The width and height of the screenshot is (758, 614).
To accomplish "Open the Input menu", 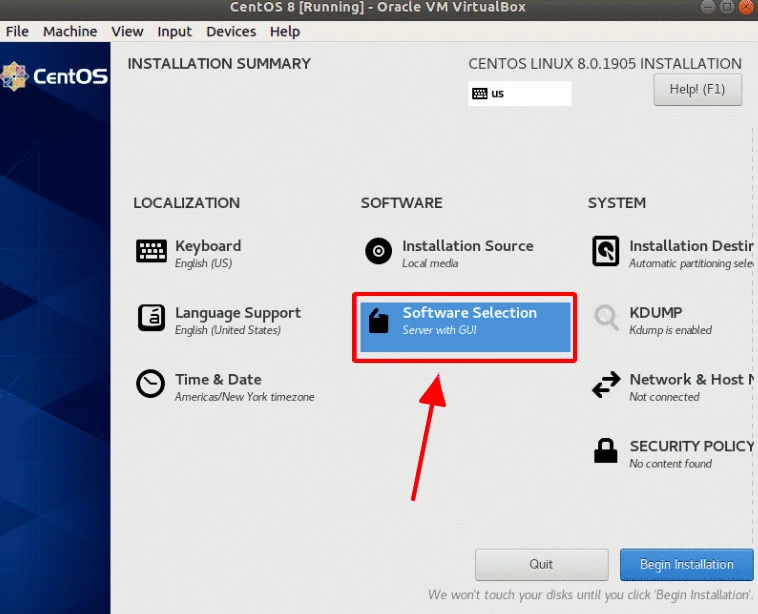I will (175, 31).
